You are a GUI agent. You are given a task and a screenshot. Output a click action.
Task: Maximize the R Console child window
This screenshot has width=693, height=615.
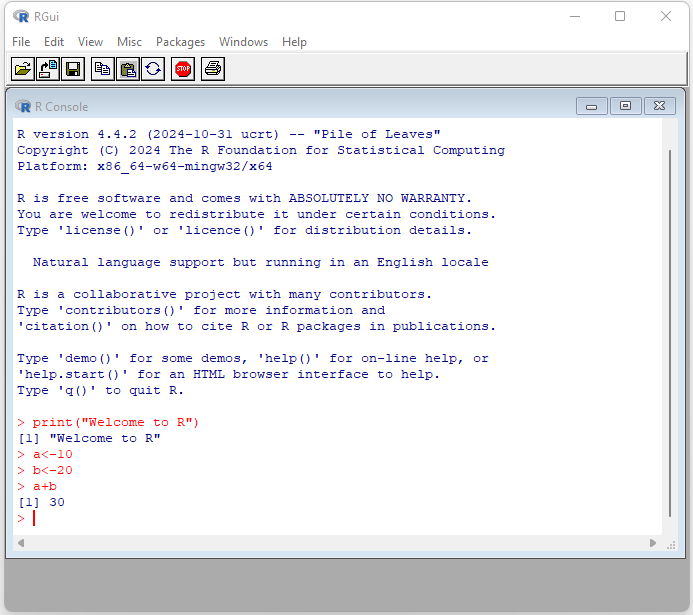tap(625, 106)
